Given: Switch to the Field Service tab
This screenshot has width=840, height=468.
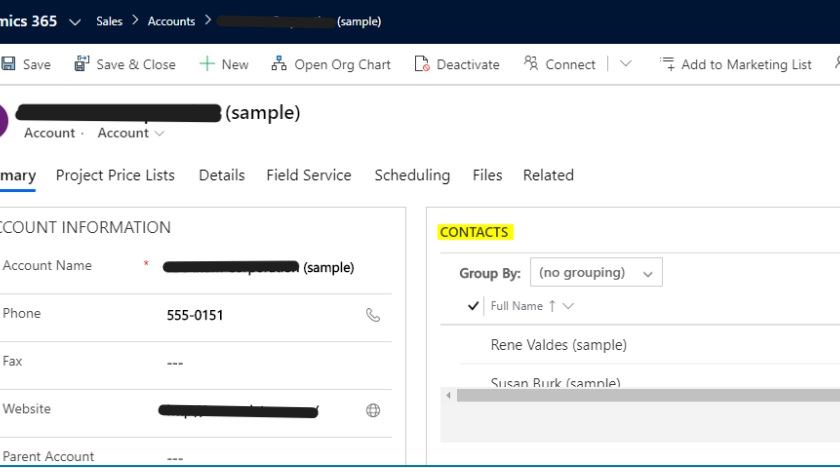Looking at the screenshot, I should click(x=308, y=175).
